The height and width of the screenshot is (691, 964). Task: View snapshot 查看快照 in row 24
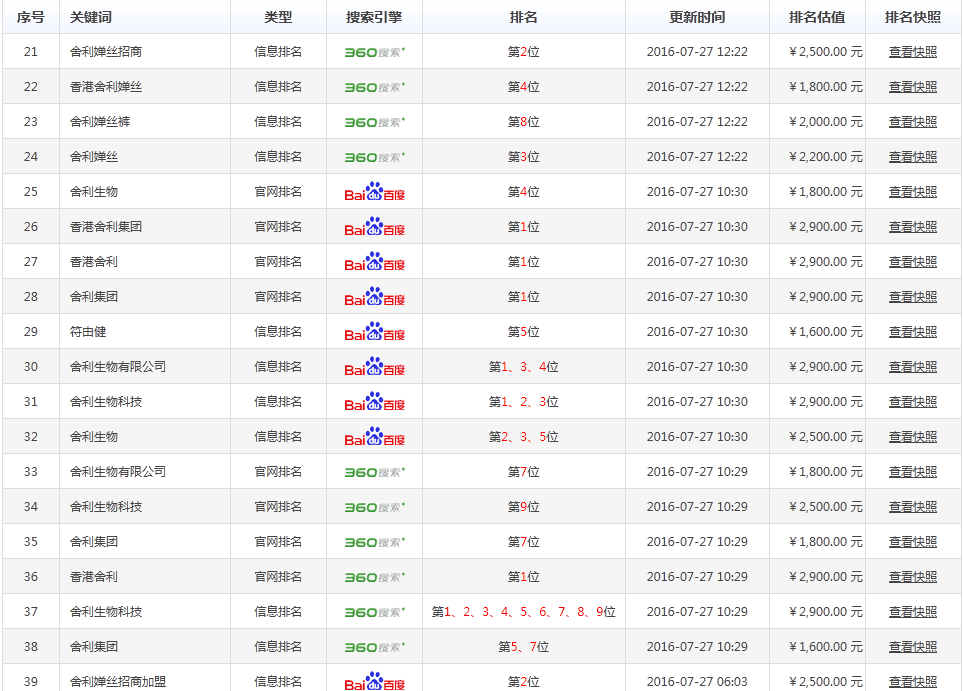pos(912,157)
